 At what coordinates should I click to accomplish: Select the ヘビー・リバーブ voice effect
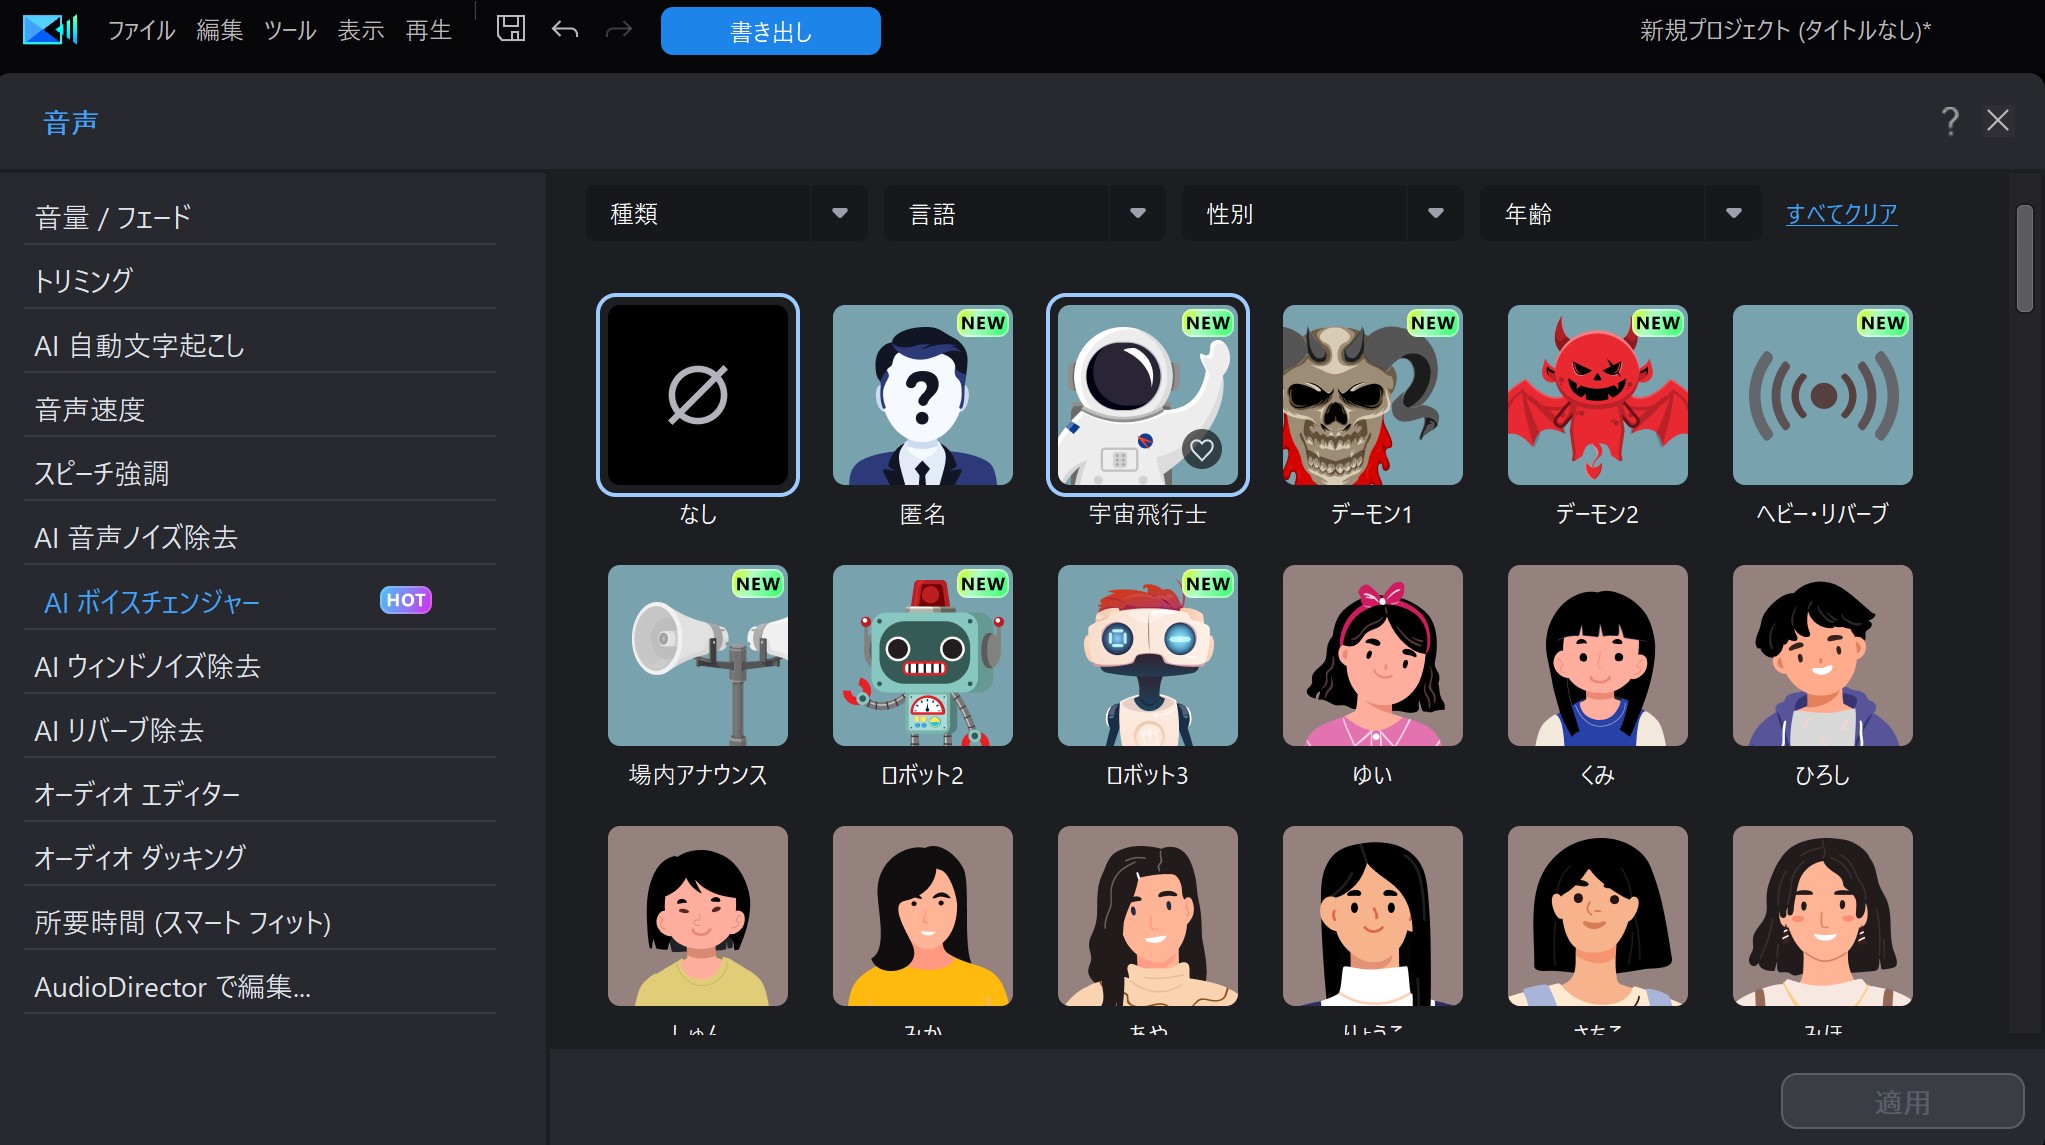click(1822, 395)
